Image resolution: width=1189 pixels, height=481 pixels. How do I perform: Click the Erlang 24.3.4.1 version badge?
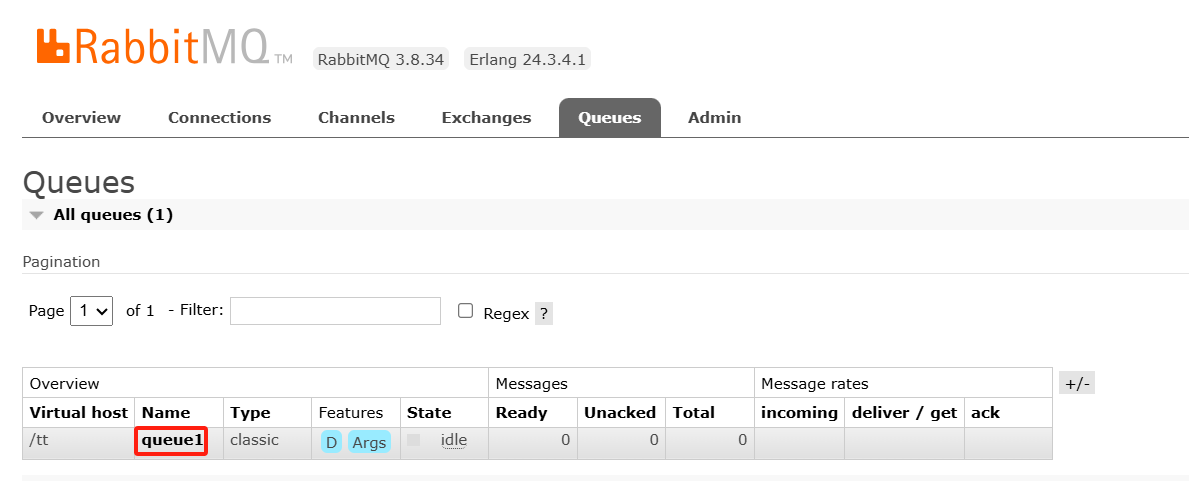[527, 59]
